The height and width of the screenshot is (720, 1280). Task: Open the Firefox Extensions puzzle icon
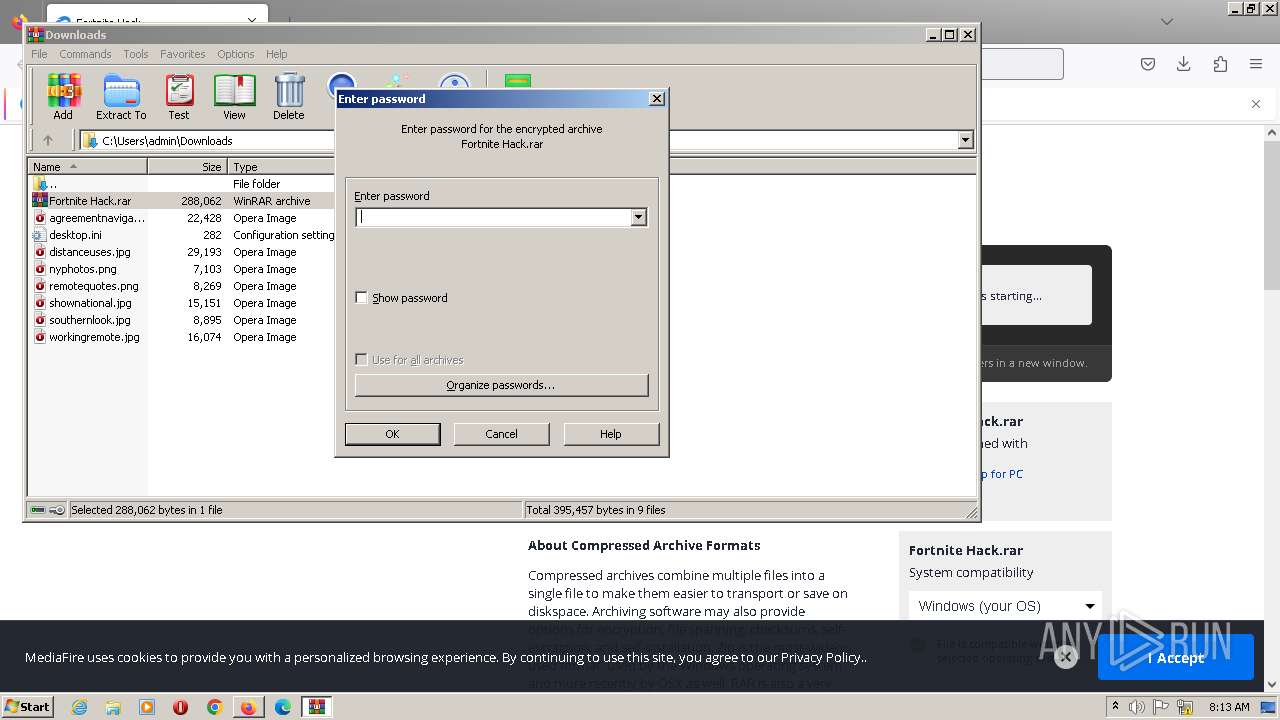(1220, 64)
